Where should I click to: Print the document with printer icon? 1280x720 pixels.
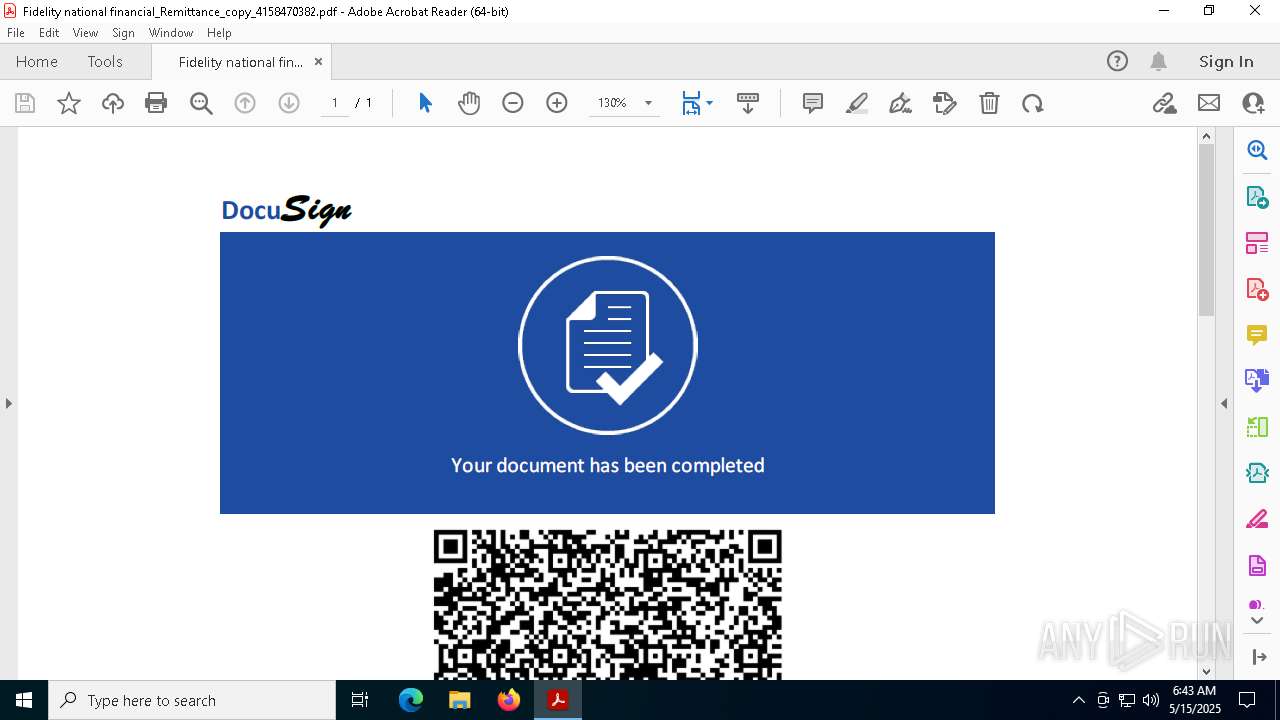(156, 103)
